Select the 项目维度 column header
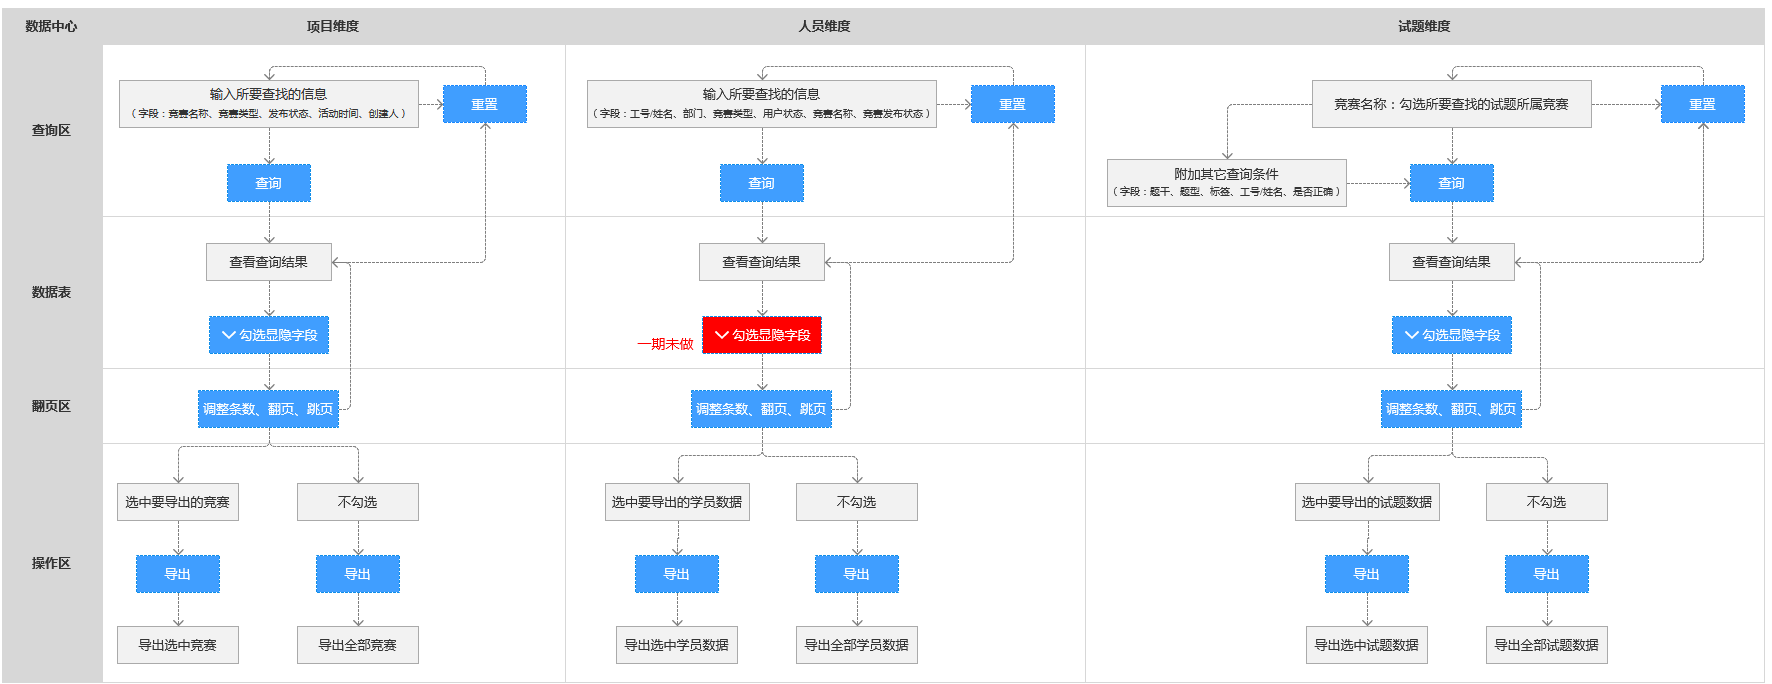1772x684 pixels. 333,27
